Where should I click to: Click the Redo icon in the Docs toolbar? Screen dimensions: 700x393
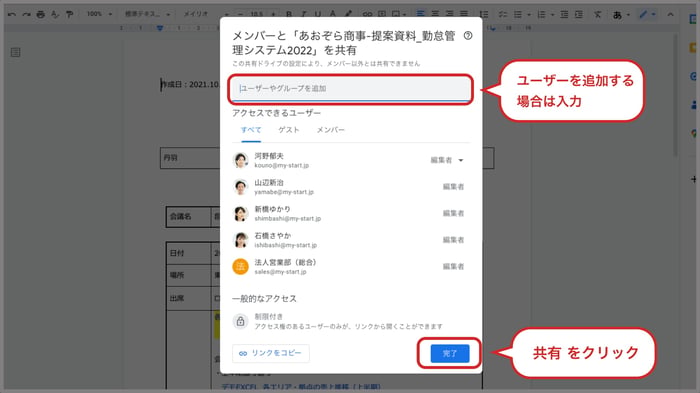26,14
